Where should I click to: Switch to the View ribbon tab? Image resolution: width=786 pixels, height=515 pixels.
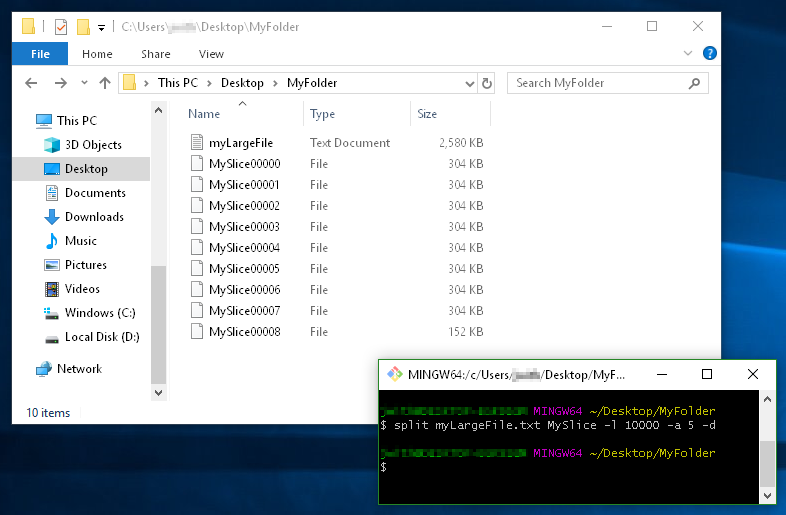(211, 54)
